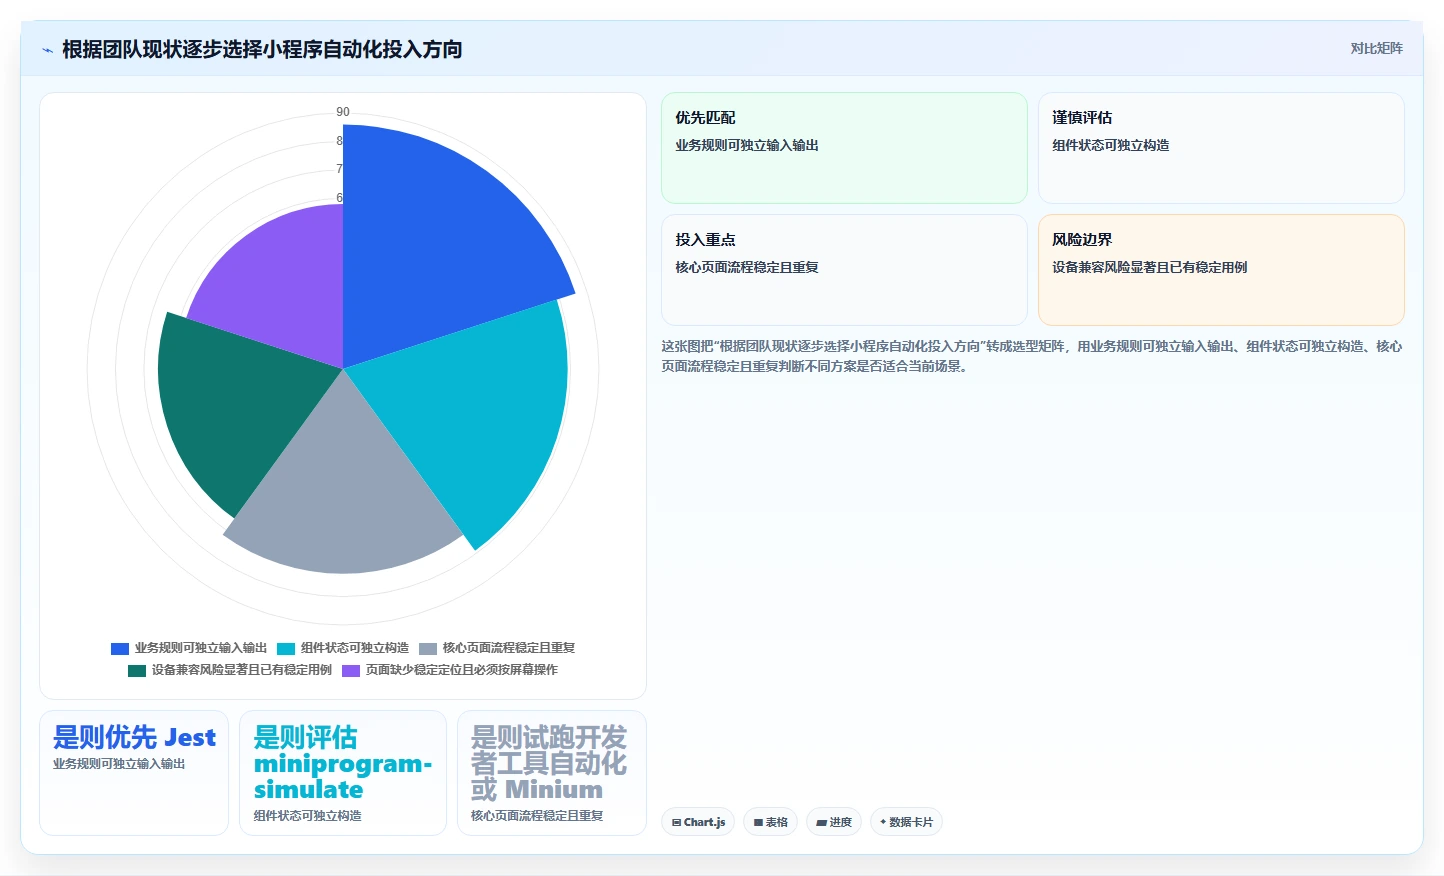Click the description paragraph below the matrix
This screenshot has height=876, width=1444.
[1032, 356]
